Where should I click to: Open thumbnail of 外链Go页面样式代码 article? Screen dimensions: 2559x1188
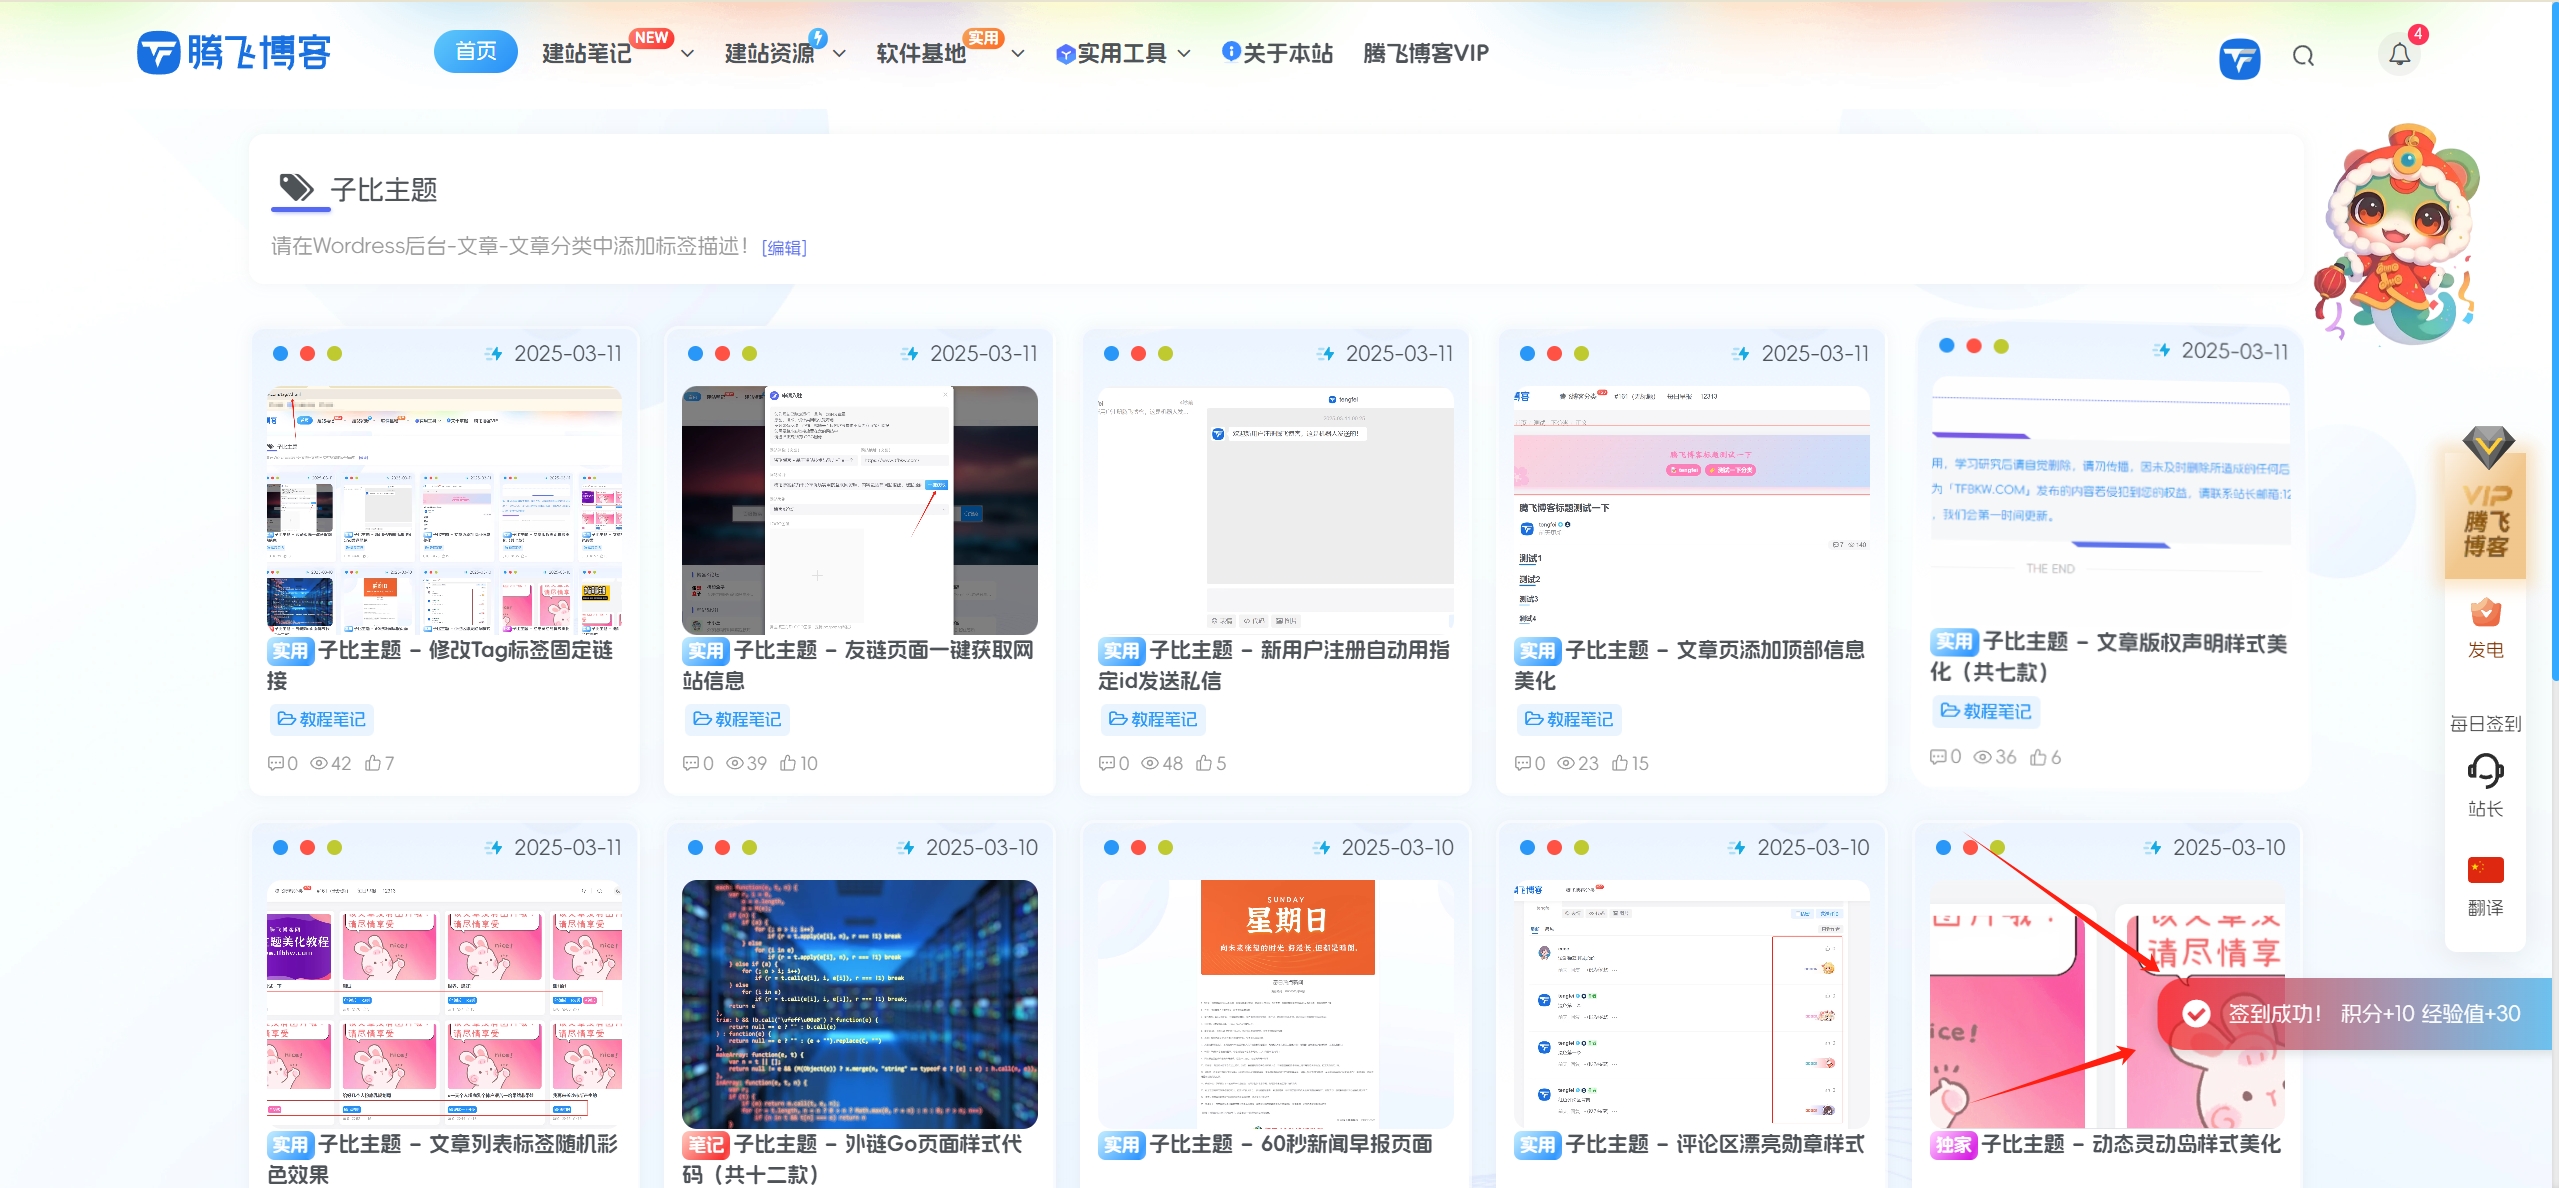(860, 1004)
